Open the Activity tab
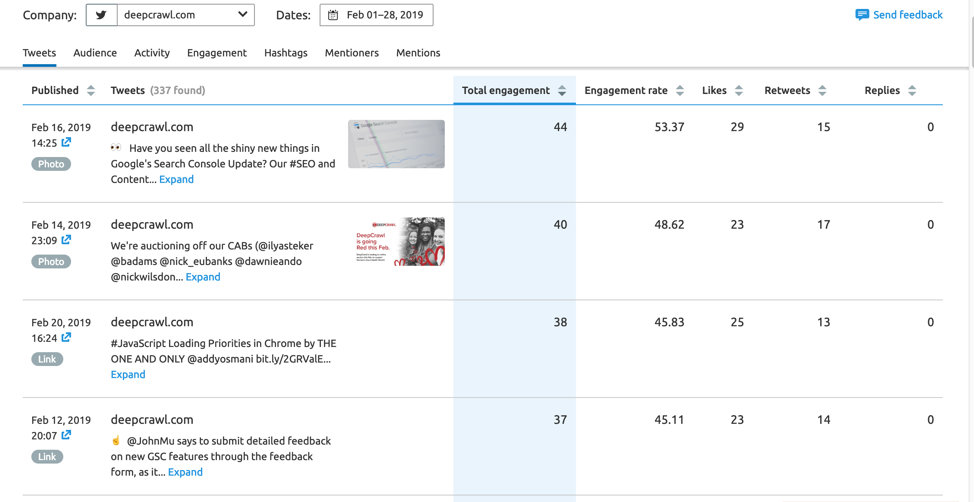 (x=152, y=53)
